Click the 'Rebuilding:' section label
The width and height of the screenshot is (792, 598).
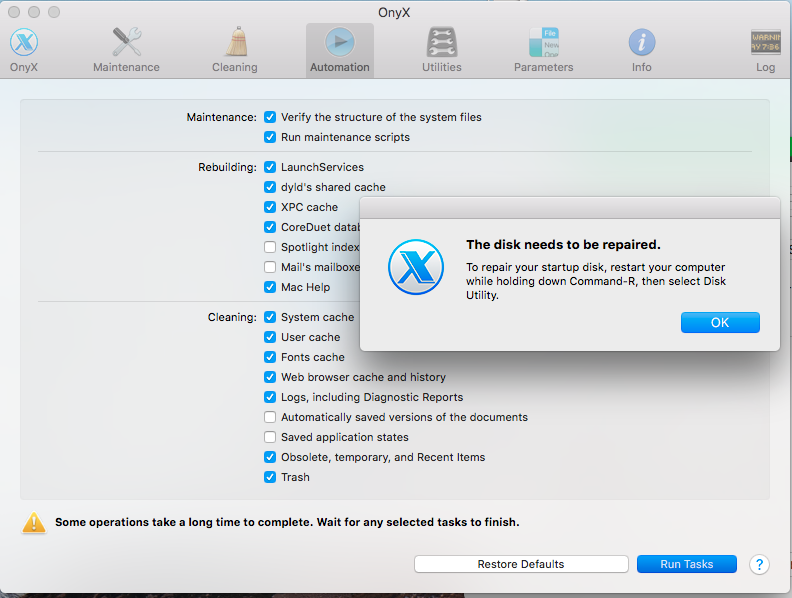[x=227, y=167]
